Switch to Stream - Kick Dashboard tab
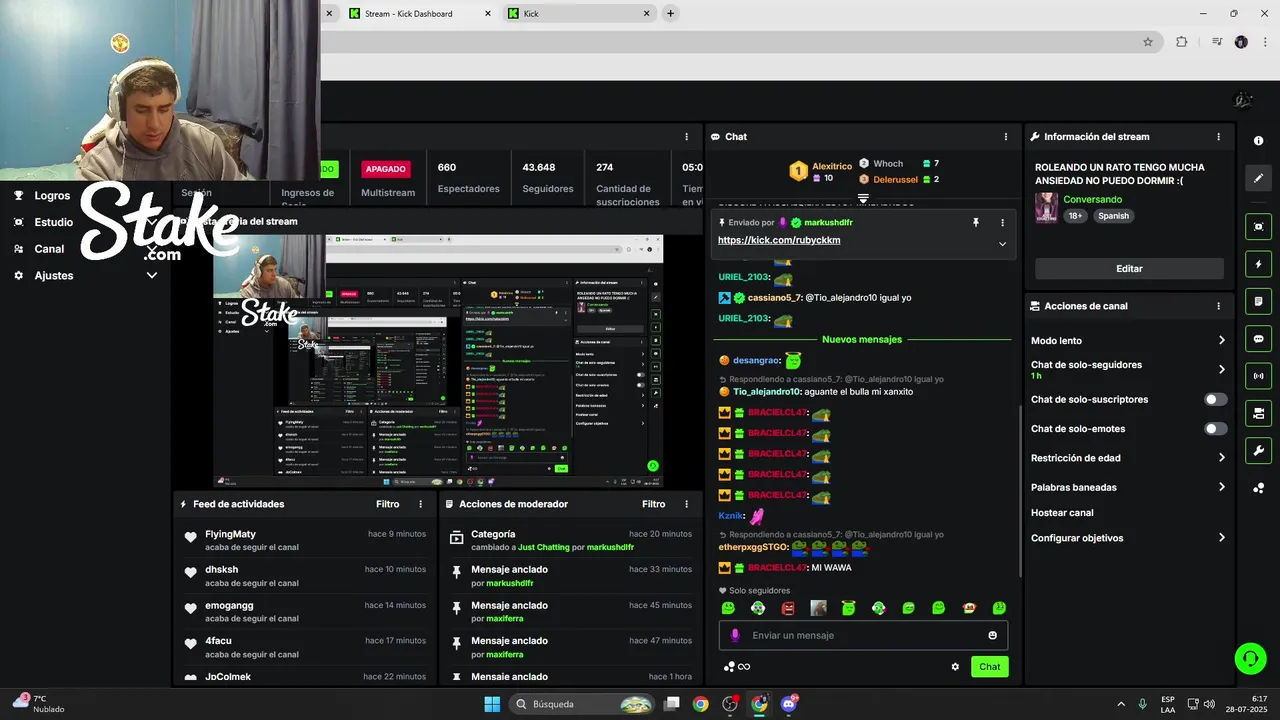The height and width of the screenshot is (720, 1280). click(418, 14)
